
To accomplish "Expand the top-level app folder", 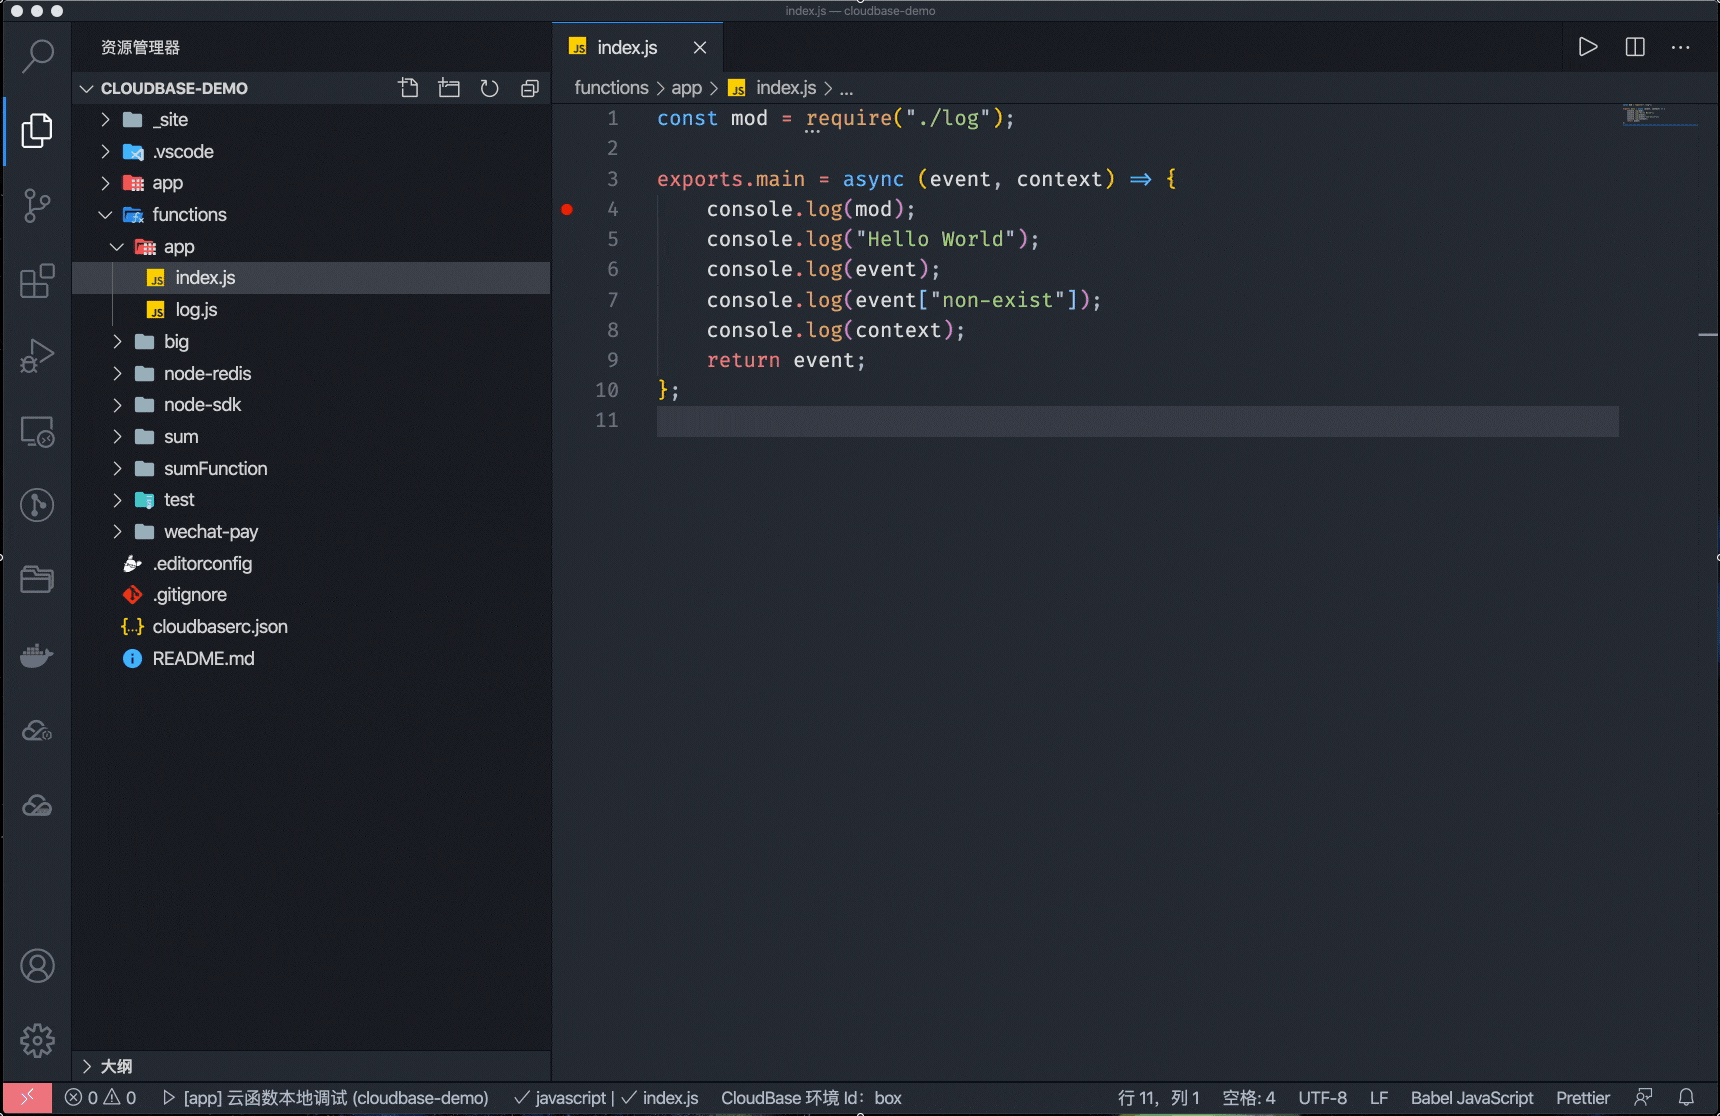I will point(105,183).
